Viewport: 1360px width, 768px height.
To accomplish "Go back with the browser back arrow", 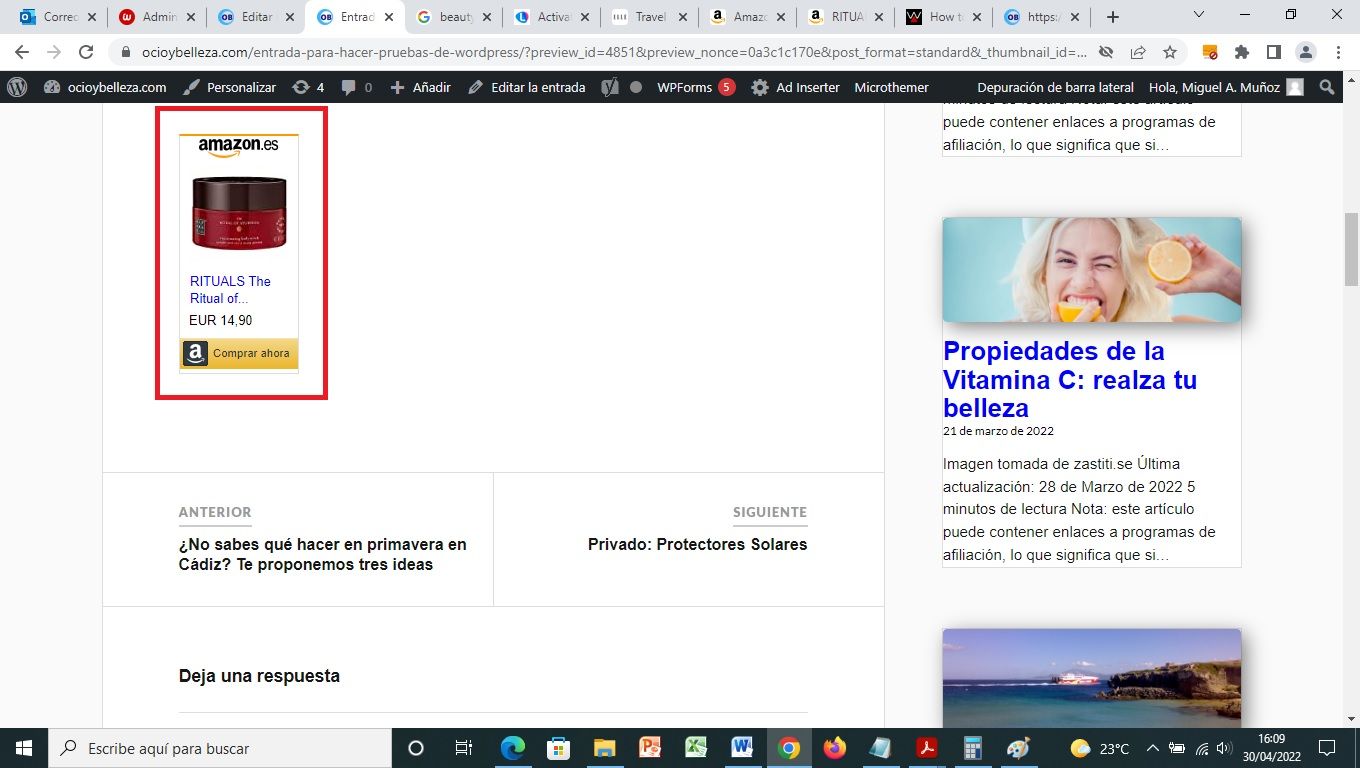I will coord(22,52).
